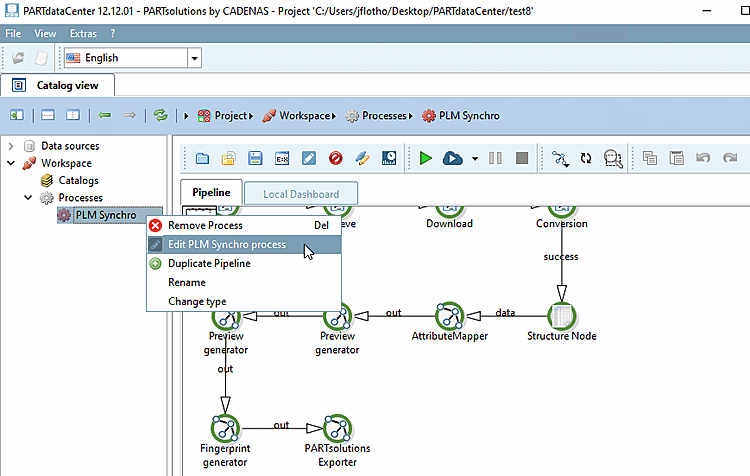This screenshot has width=750, height=476.
Task: Open the dark blue chart clock icon
Action: [389, 158]
